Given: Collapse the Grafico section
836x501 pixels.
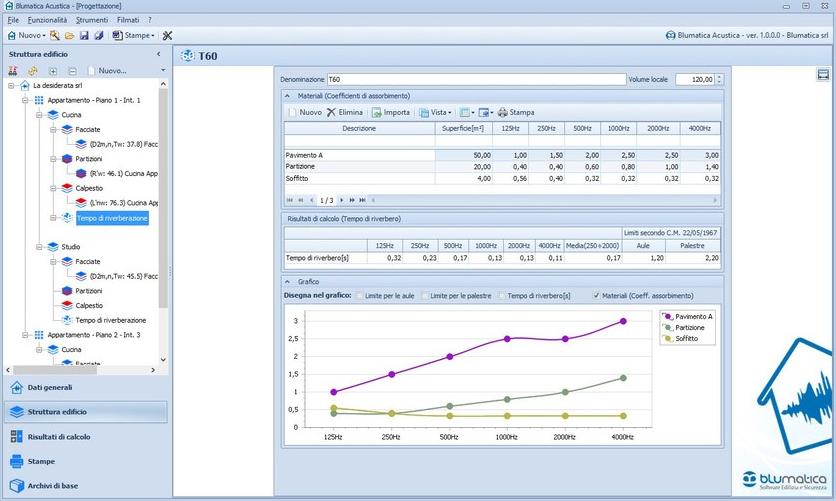Looking at the screenshot, I should coord(288,281).
